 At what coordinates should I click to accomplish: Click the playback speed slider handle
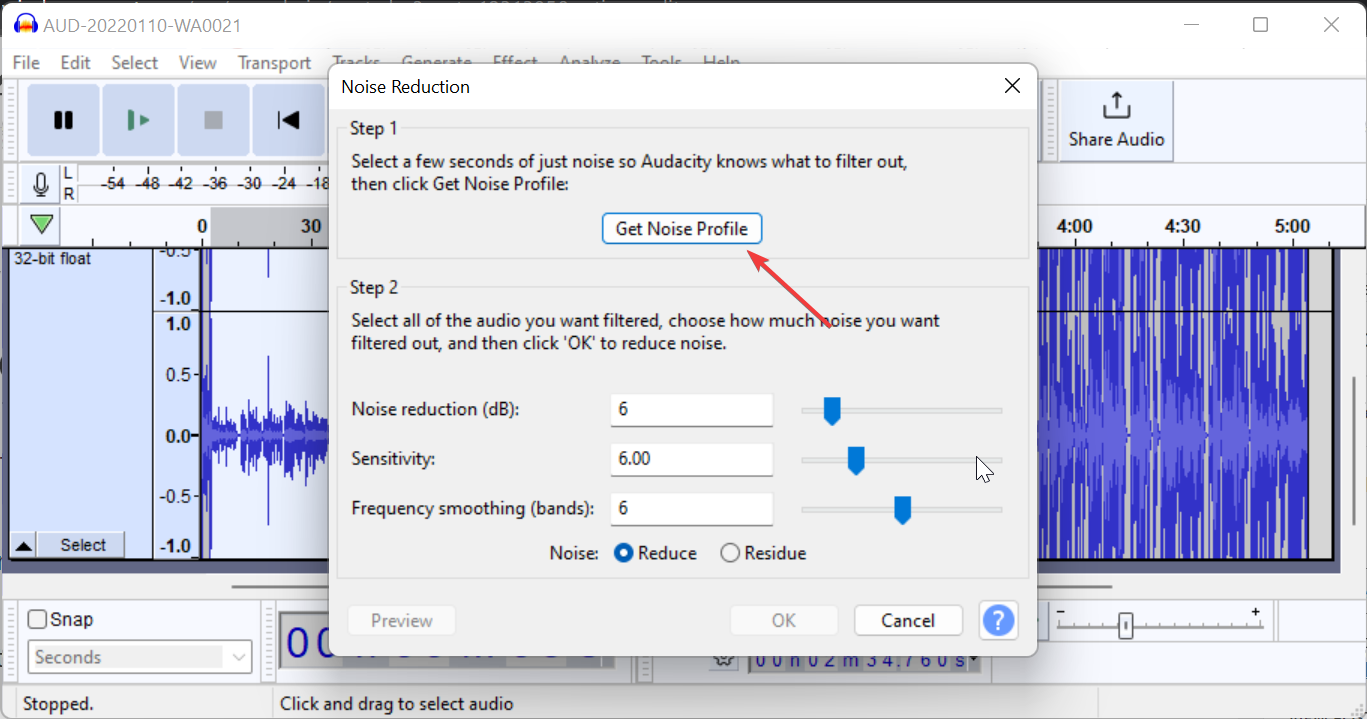click(1126, 627)
